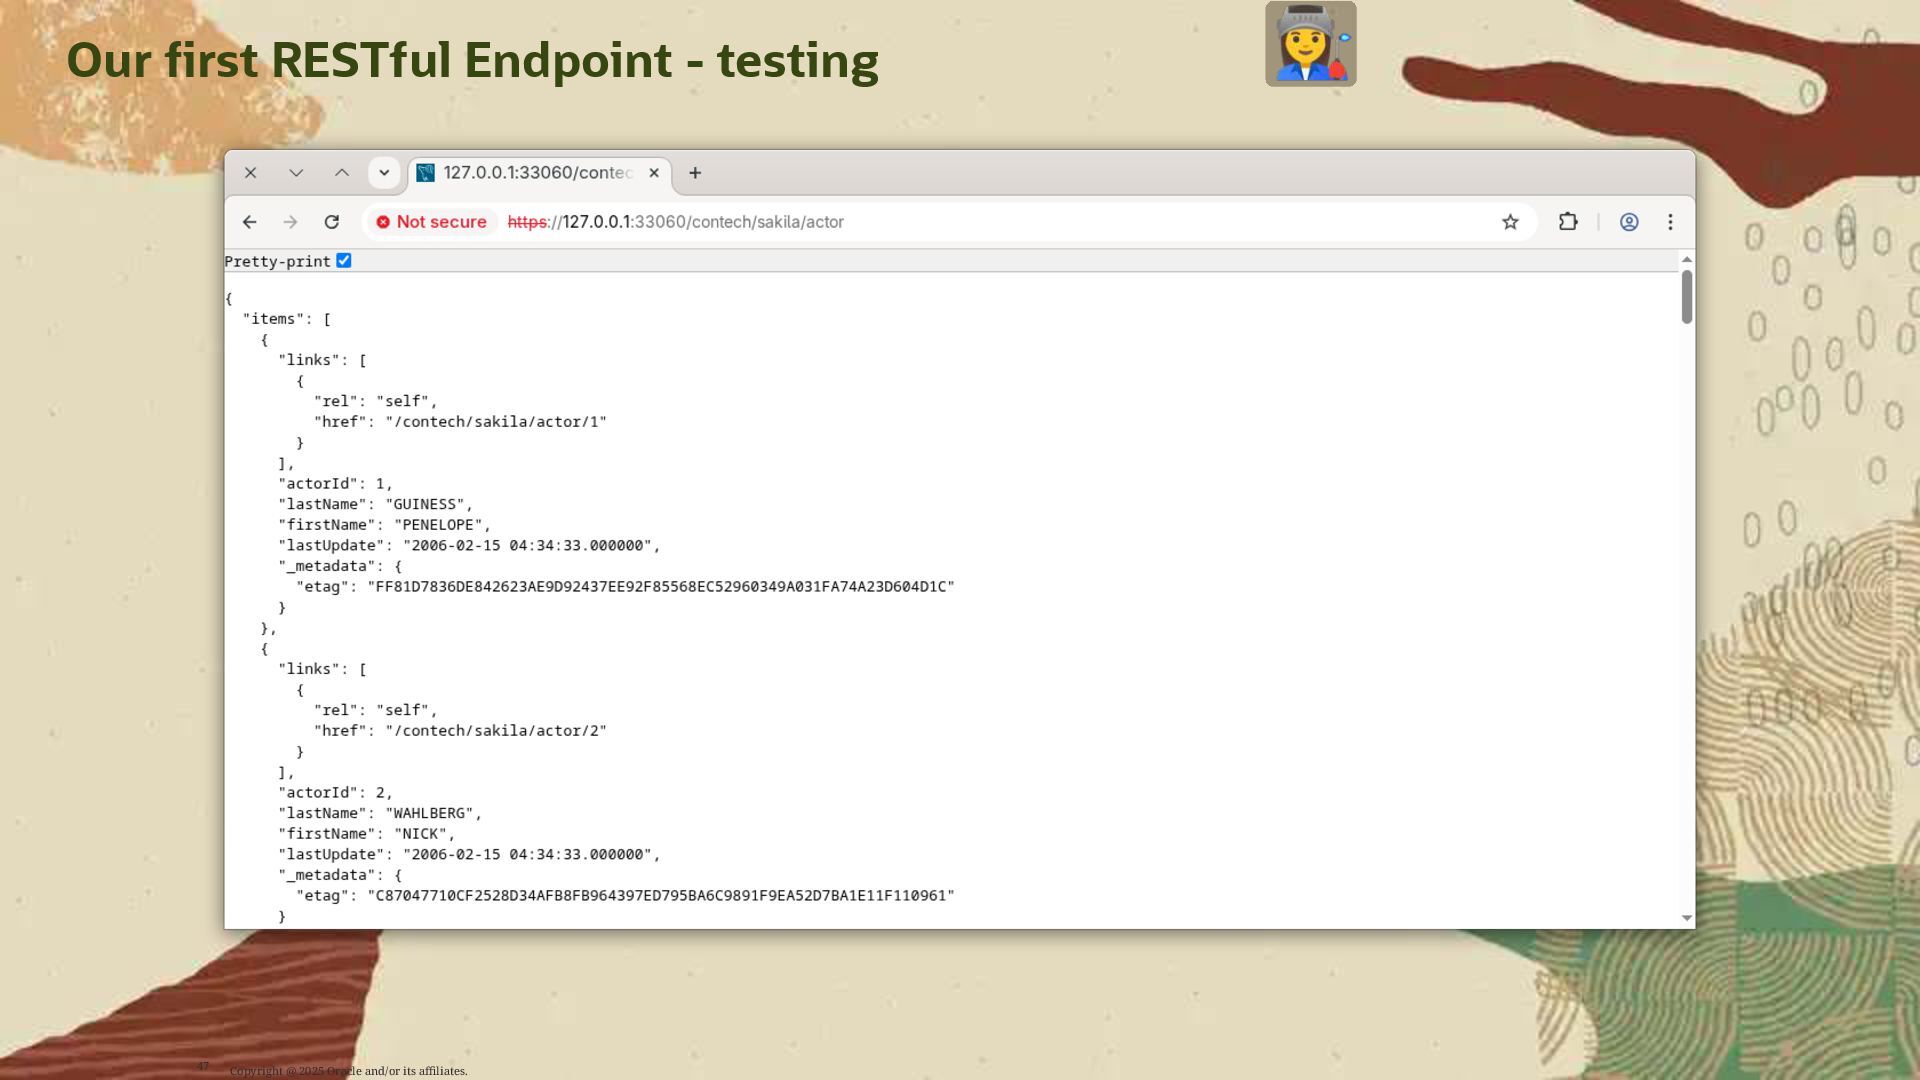
Task: Click the vertical scrollbar thumb
Action: click(1687, 296)
